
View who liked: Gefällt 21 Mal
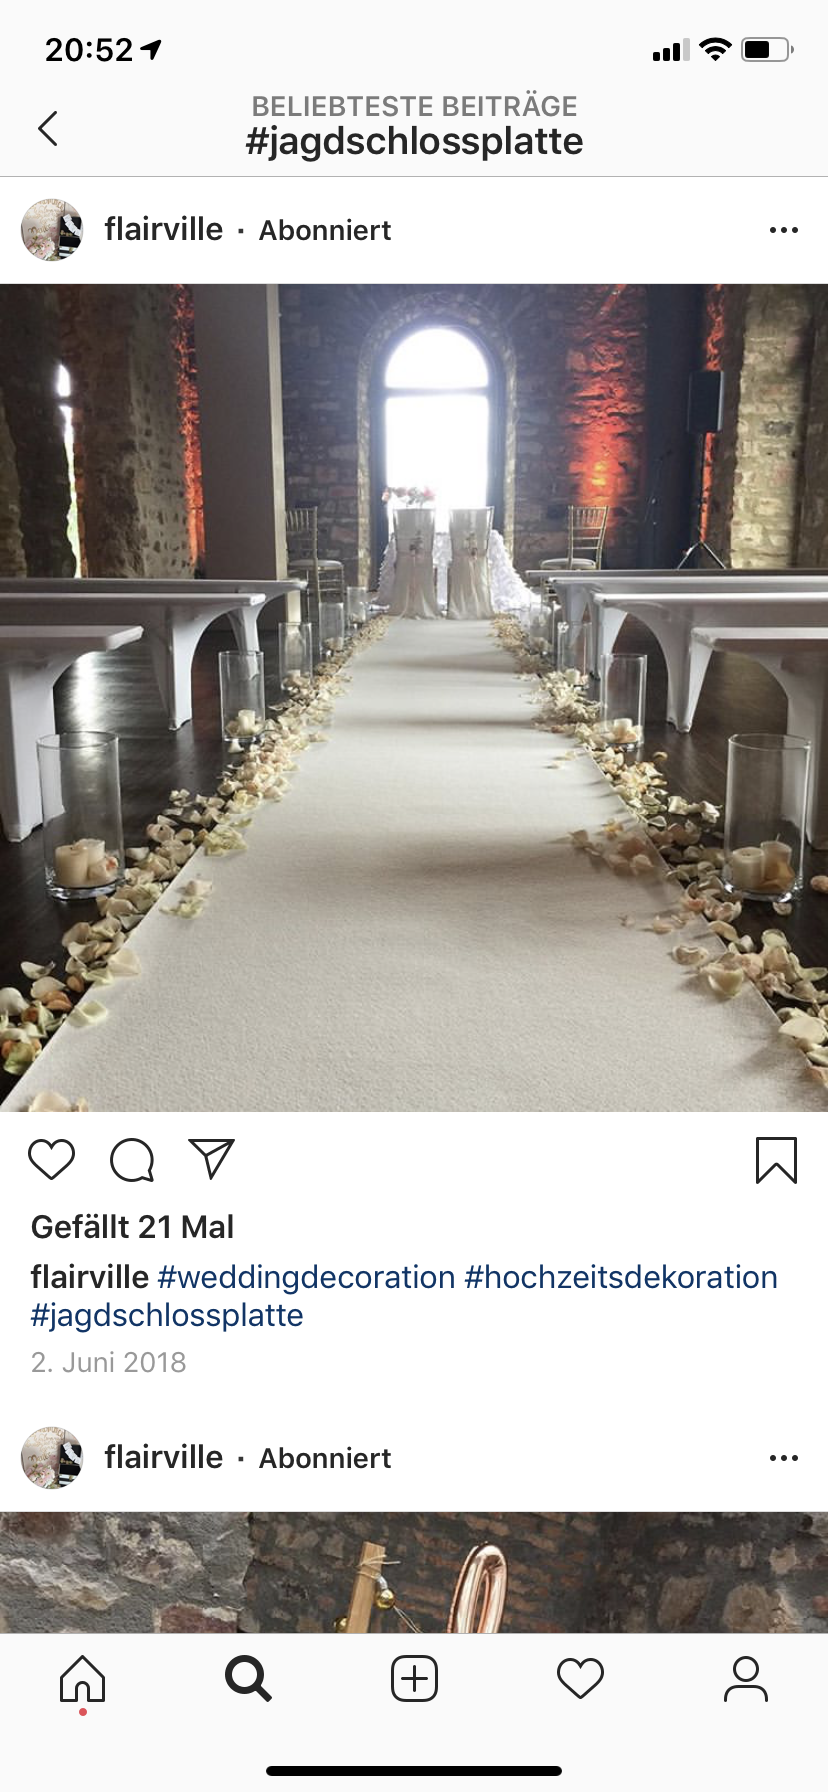(132, 1227)
